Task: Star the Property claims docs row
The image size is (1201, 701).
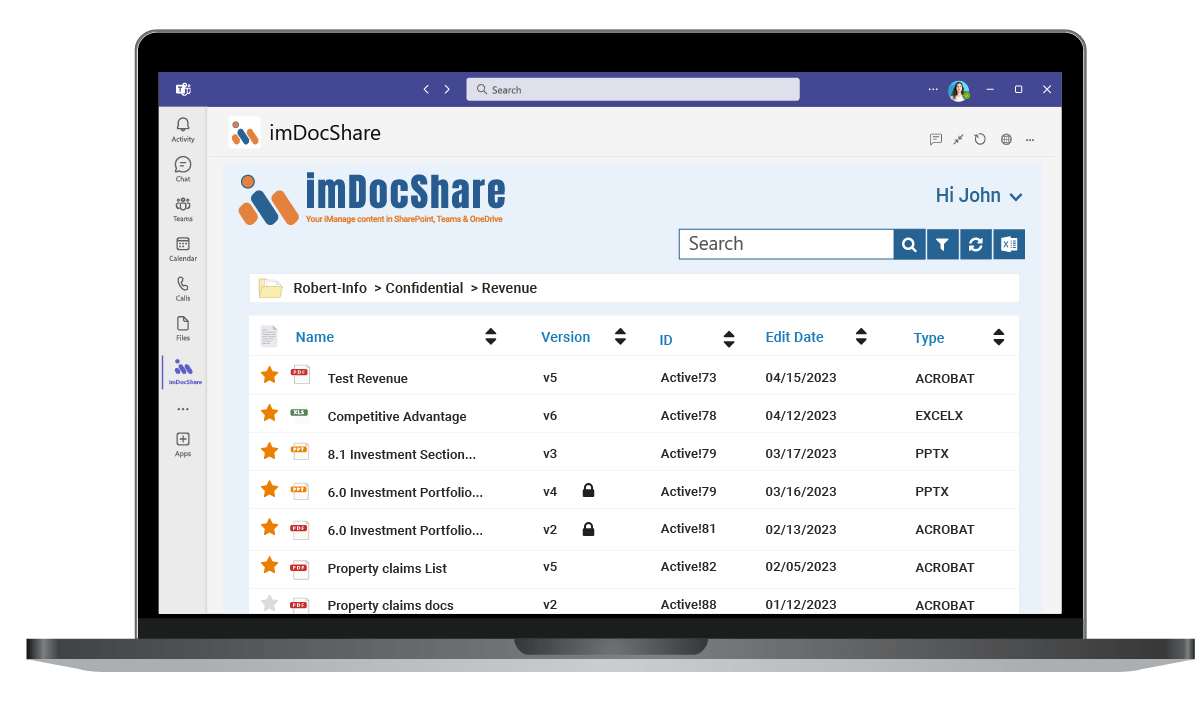Action: [x=269, y=603]
